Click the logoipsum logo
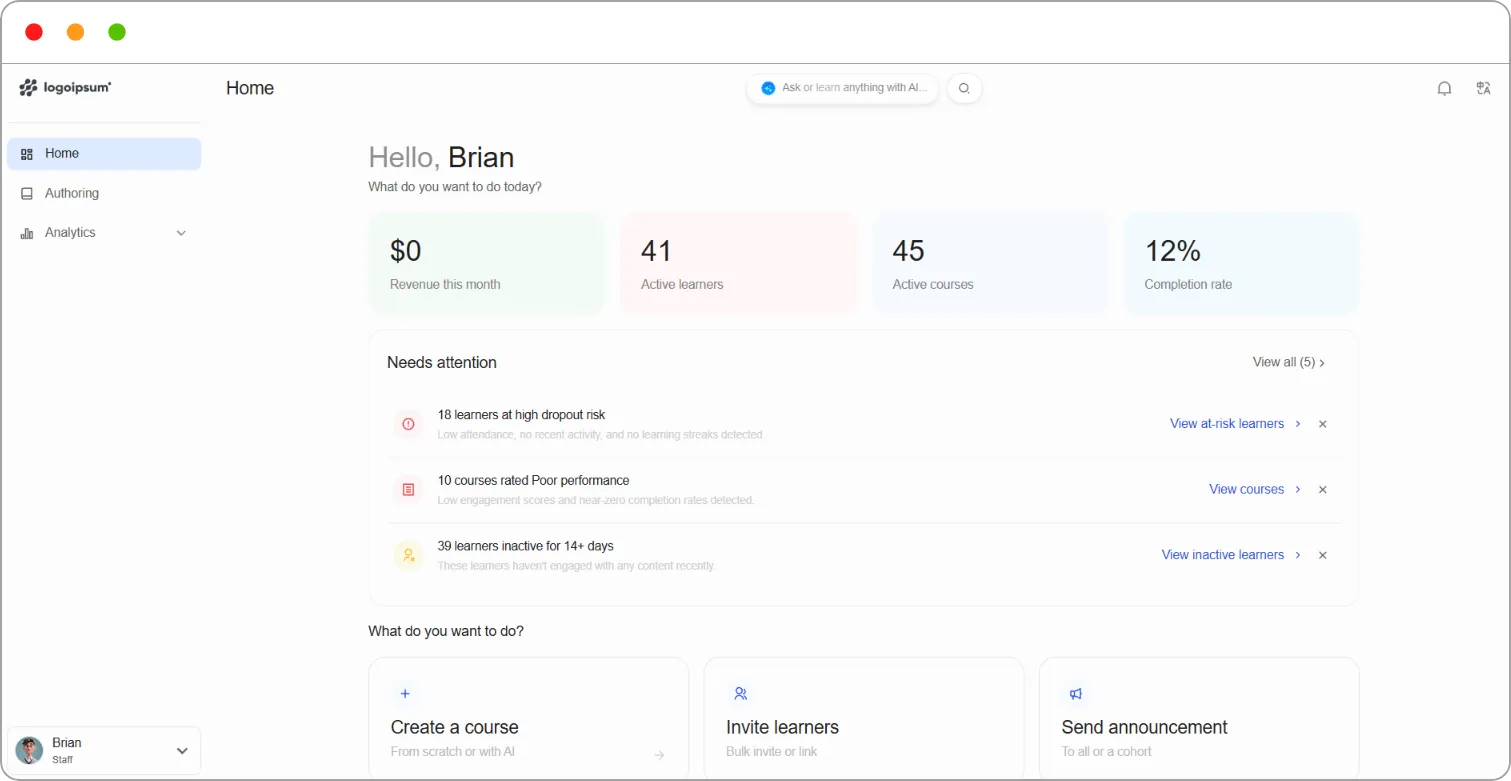1511x781 pixels. pos(65,88)
